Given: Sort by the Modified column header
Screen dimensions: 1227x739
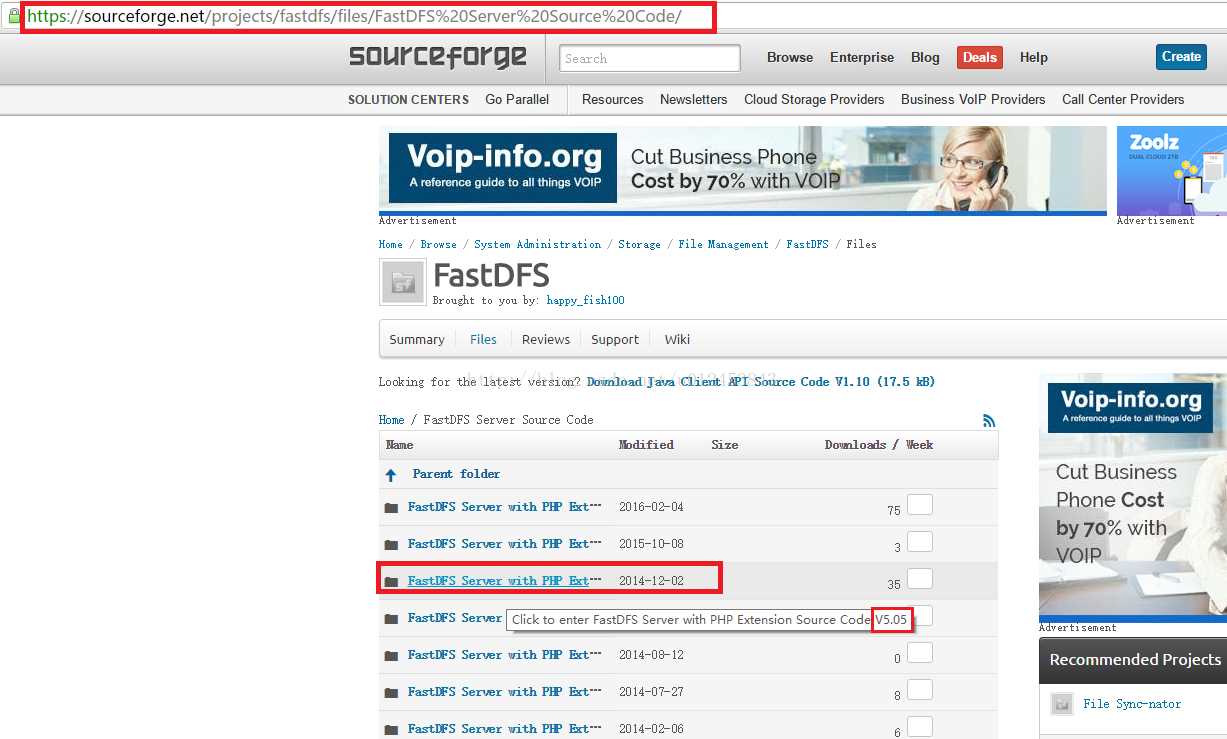Looking at the screenshot, I should (x=646, y=445).
